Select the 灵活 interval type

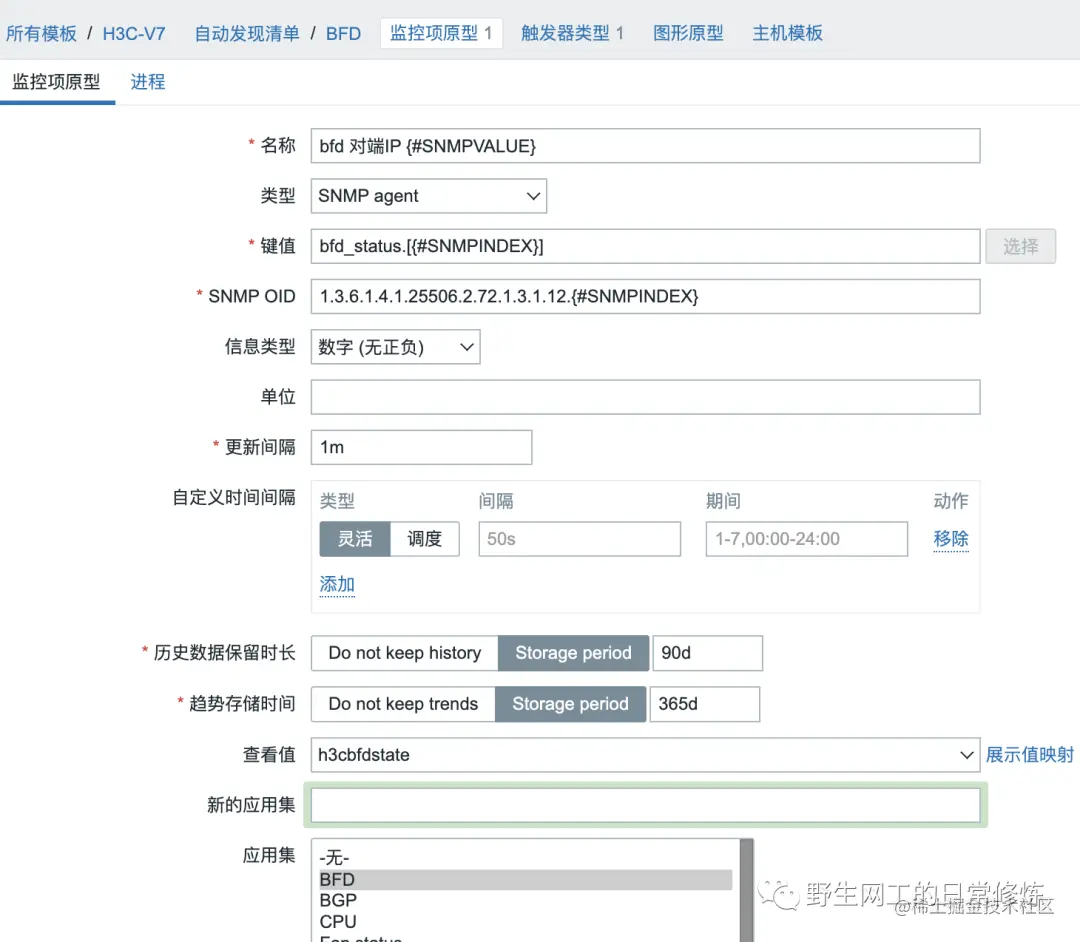point(355,539)
